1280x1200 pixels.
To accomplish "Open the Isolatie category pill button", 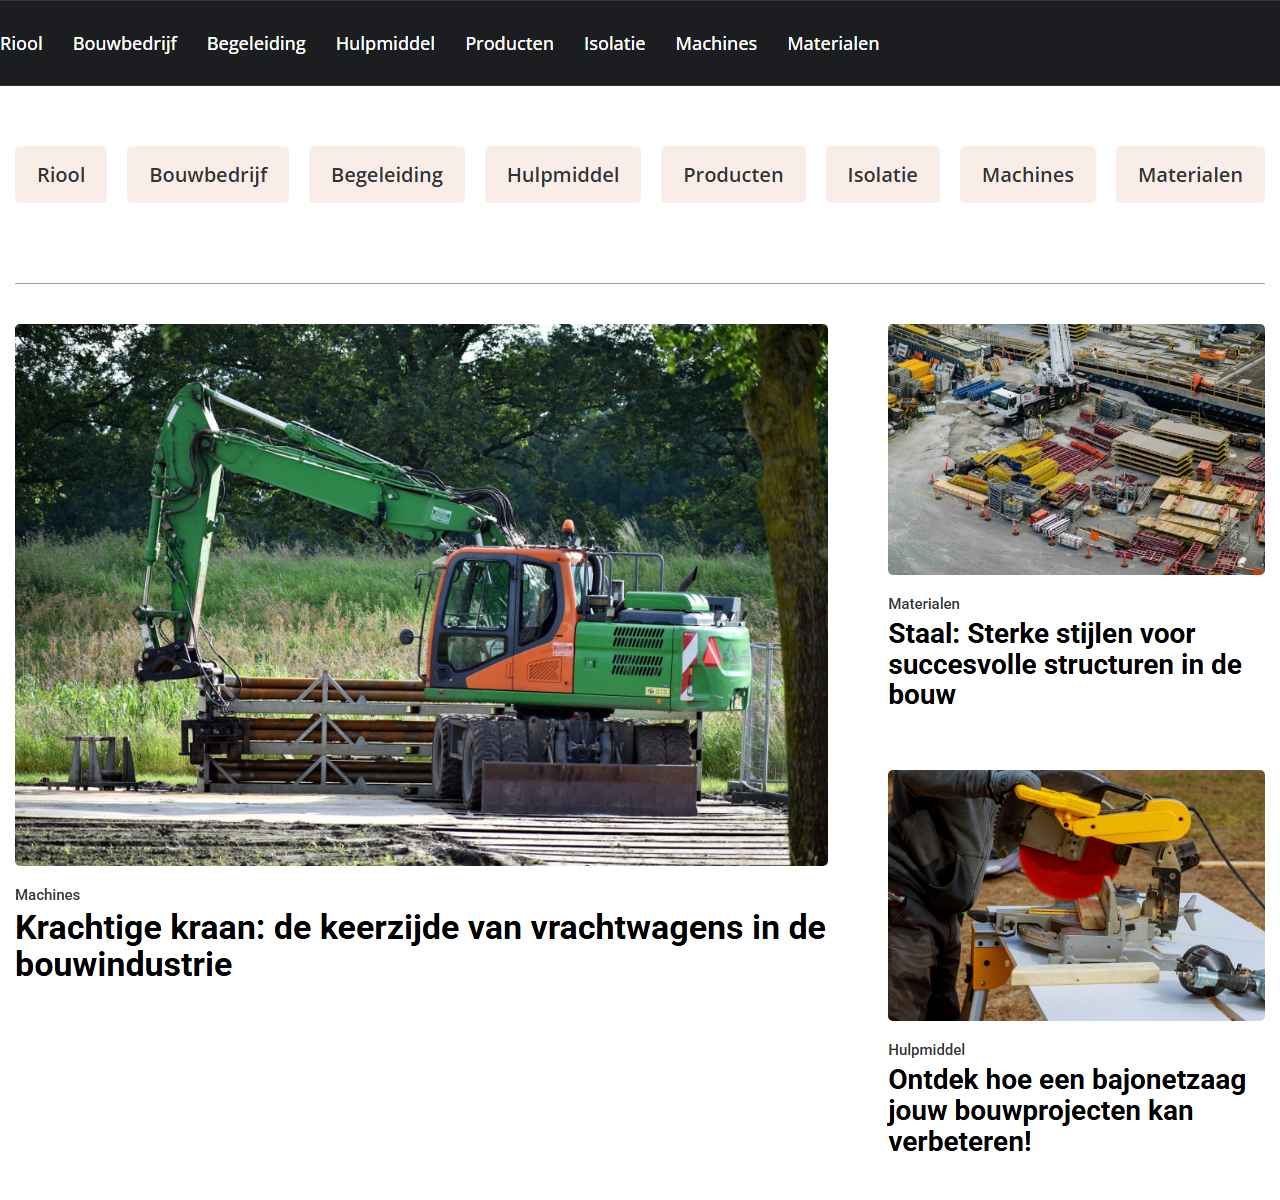I will 882,175.
